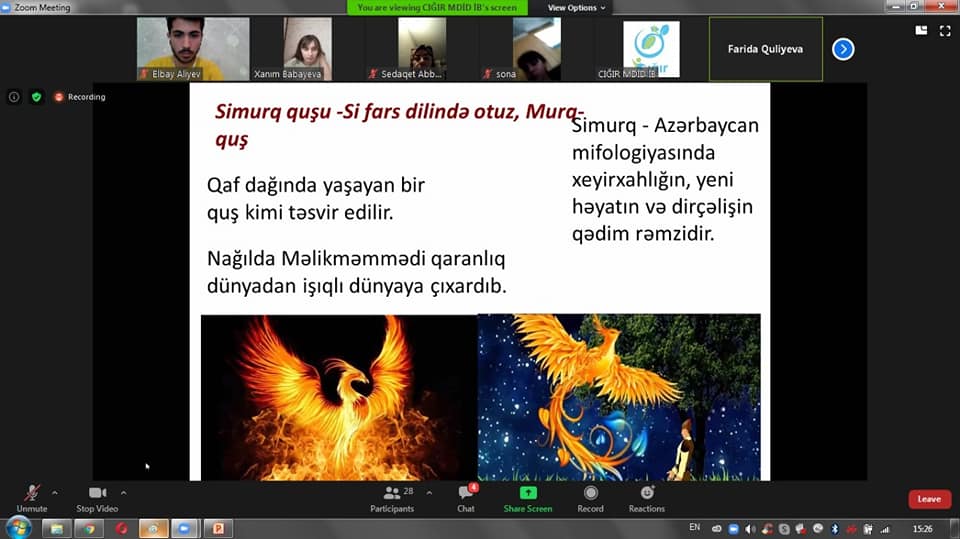This screenshot has height=539, width=960.
Task: Open the Windows Start menu
Action: pyautogui.click(x=18, y=528)
